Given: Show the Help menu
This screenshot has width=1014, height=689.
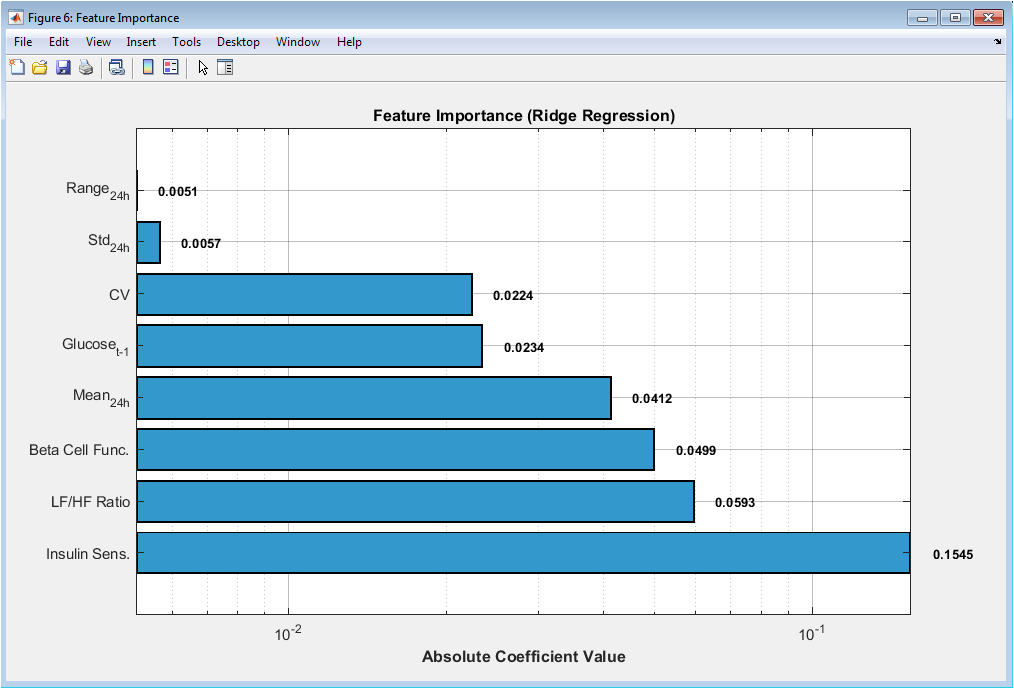Looking at the screenshot, I should tap(349, 42).
